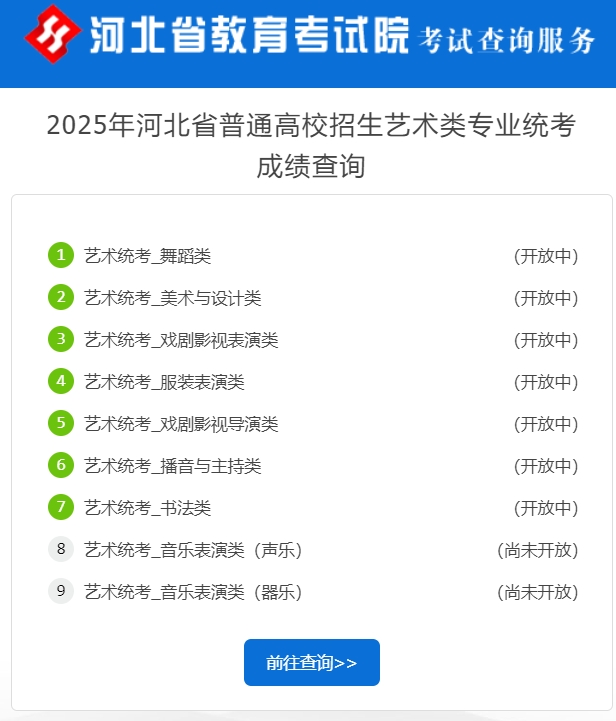The width and height of the screenshot is (616, 721).
Task: Click green number 2 icon for 美术与设计类
Action: point(61,298)
